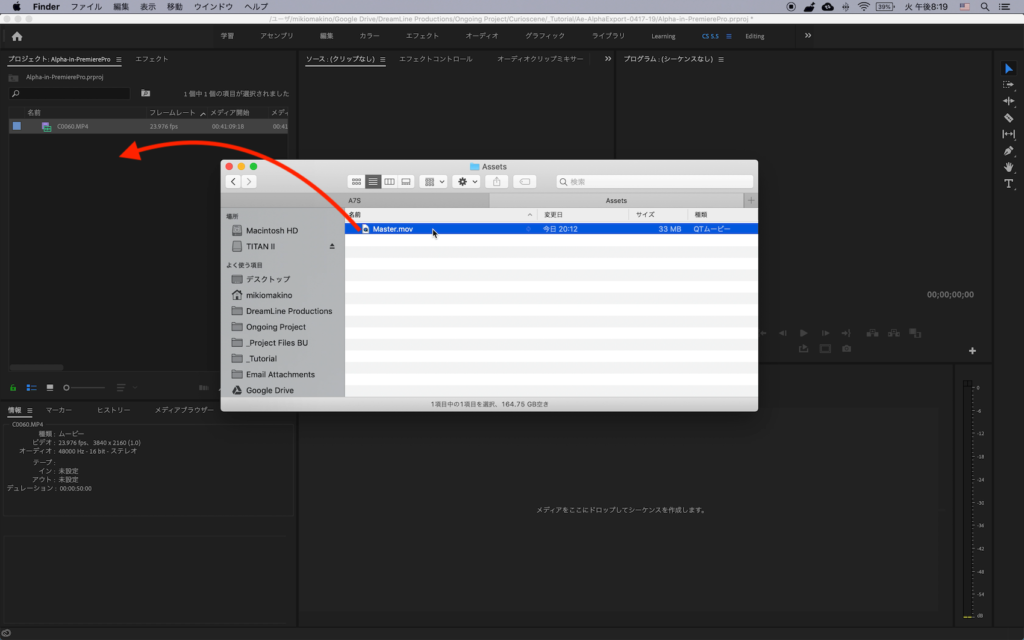The height and width of the screenshot is (640, 1024).
Task: Open the メディアブラウザー tab
Action: point(184,410)
